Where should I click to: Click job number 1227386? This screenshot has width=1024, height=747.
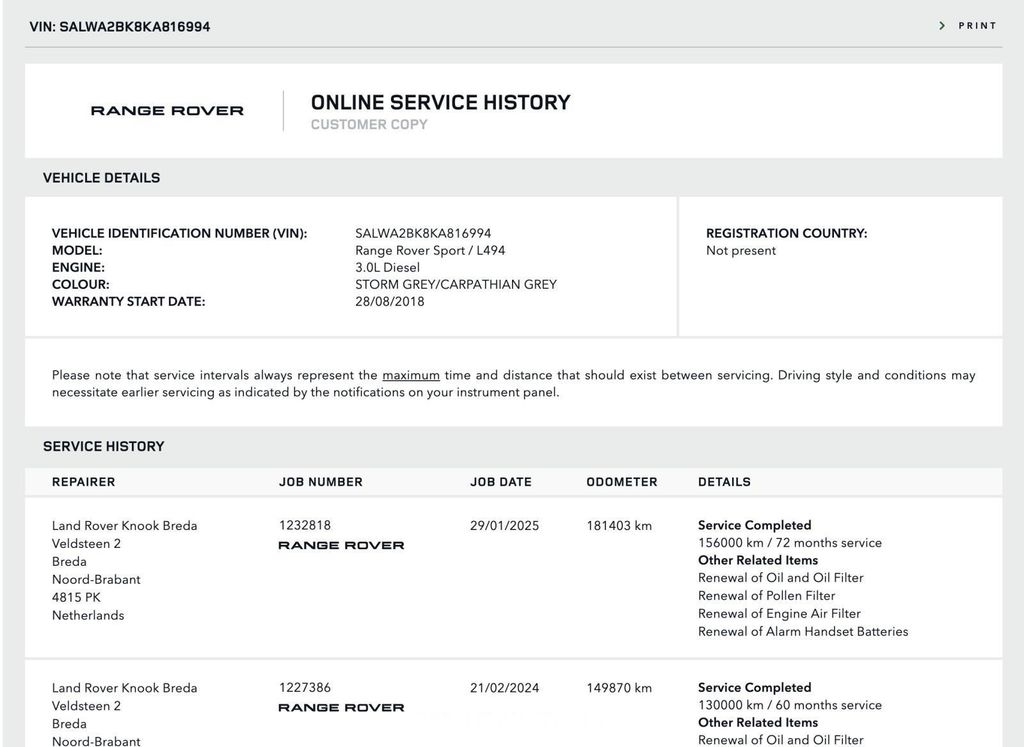(x=305, y=688)
